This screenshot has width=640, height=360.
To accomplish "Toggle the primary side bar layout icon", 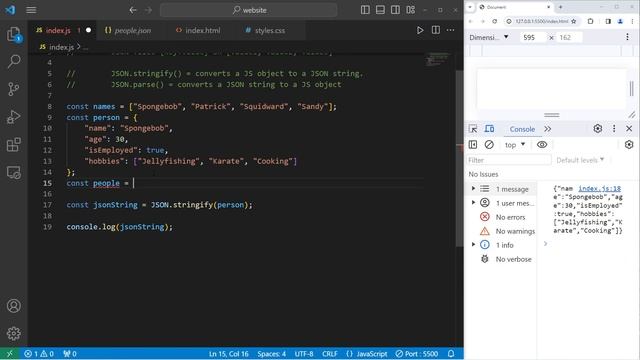I will (x=365, y=10).
